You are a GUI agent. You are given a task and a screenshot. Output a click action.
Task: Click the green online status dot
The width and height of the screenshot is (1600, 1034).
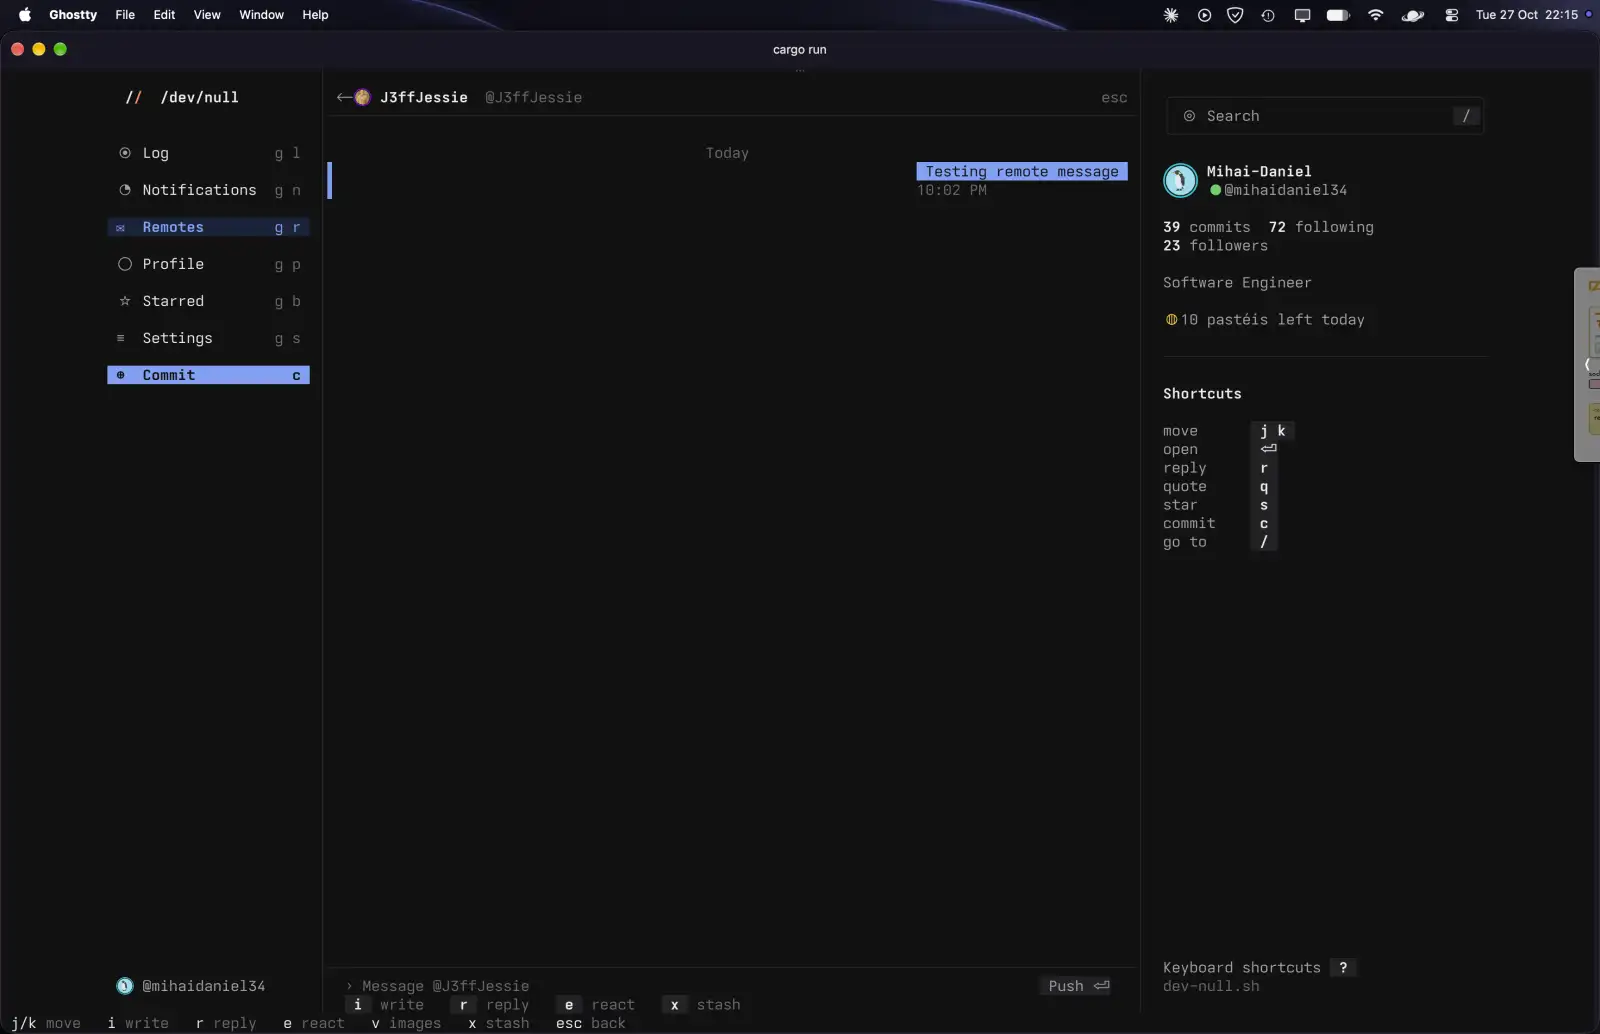pos(1215,190)
